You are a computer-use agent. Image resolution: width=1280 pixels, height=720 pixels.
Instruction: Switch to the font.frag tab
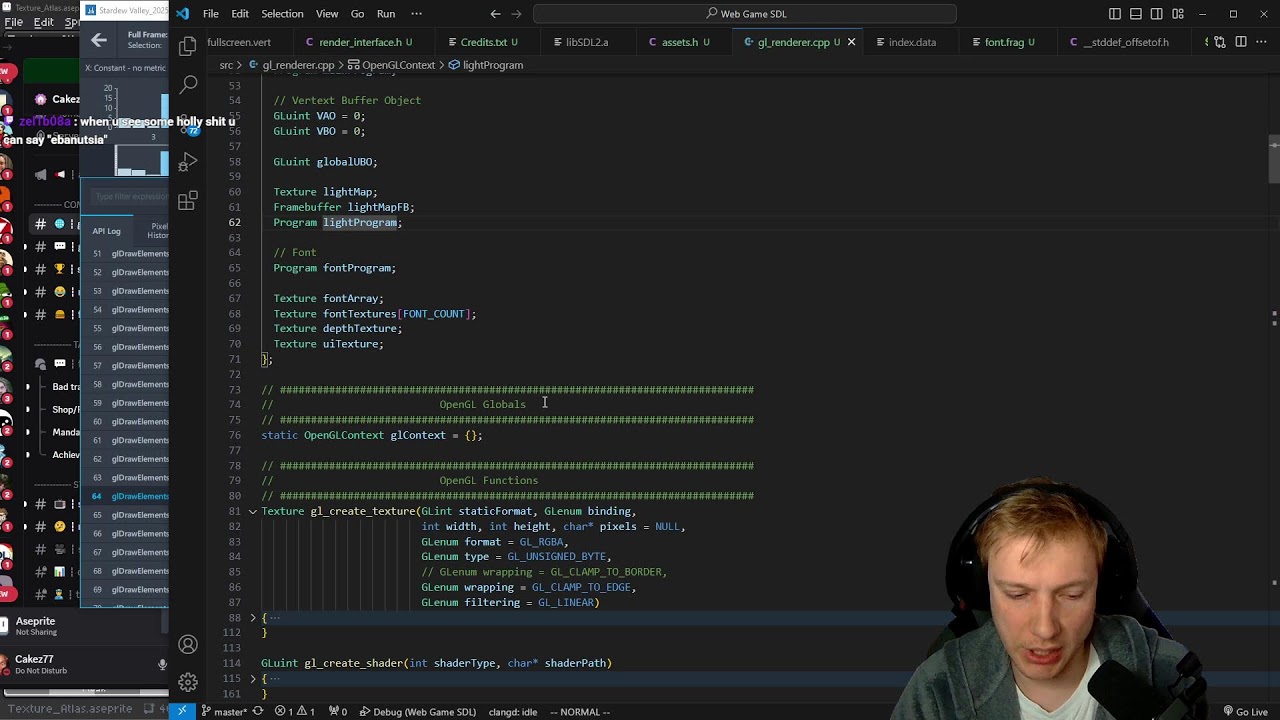pyautogui.click(x=1006, y=42)
